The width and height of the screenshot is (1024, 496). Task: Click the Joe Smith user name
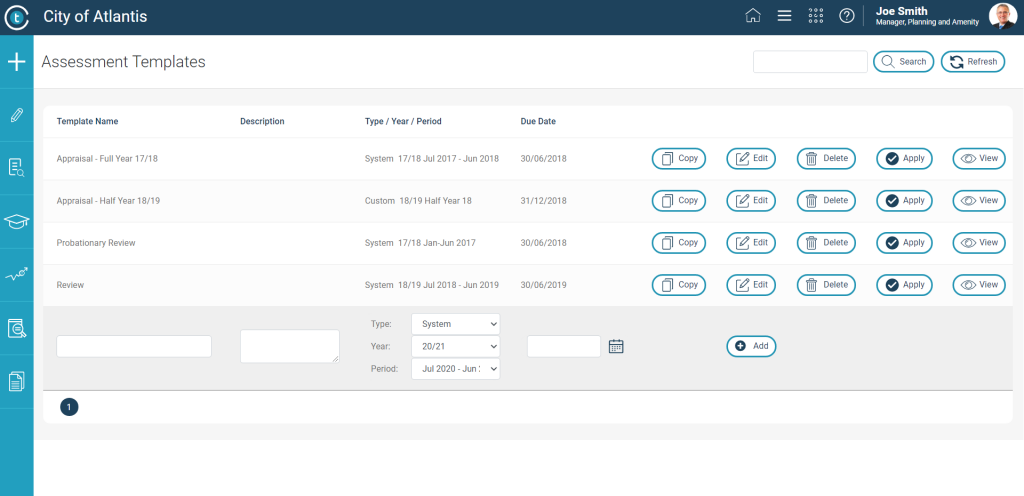(x=901, y=11)
